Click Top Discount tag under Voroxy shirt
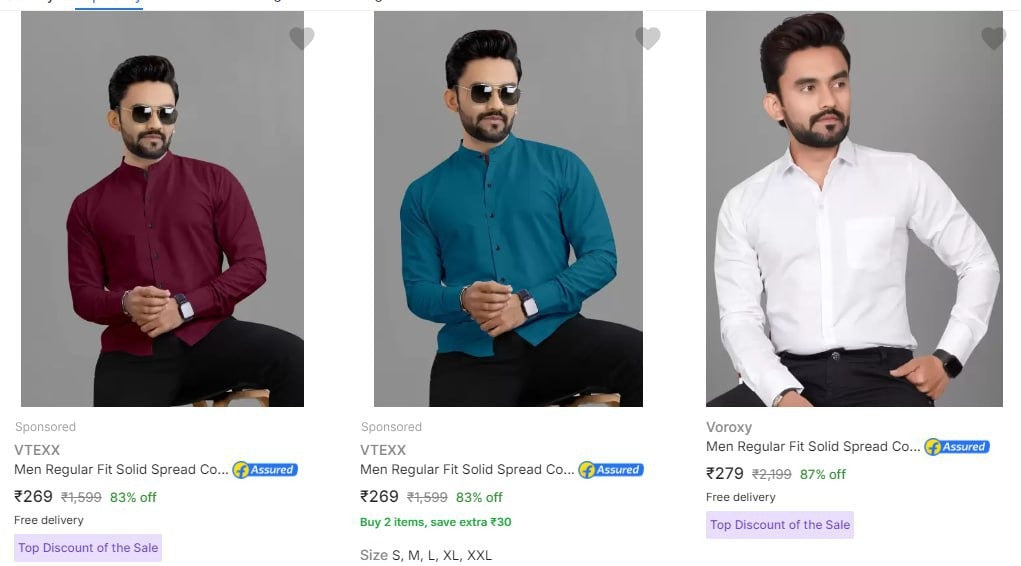Screen dimensions: 1021x566 [780, 524]
